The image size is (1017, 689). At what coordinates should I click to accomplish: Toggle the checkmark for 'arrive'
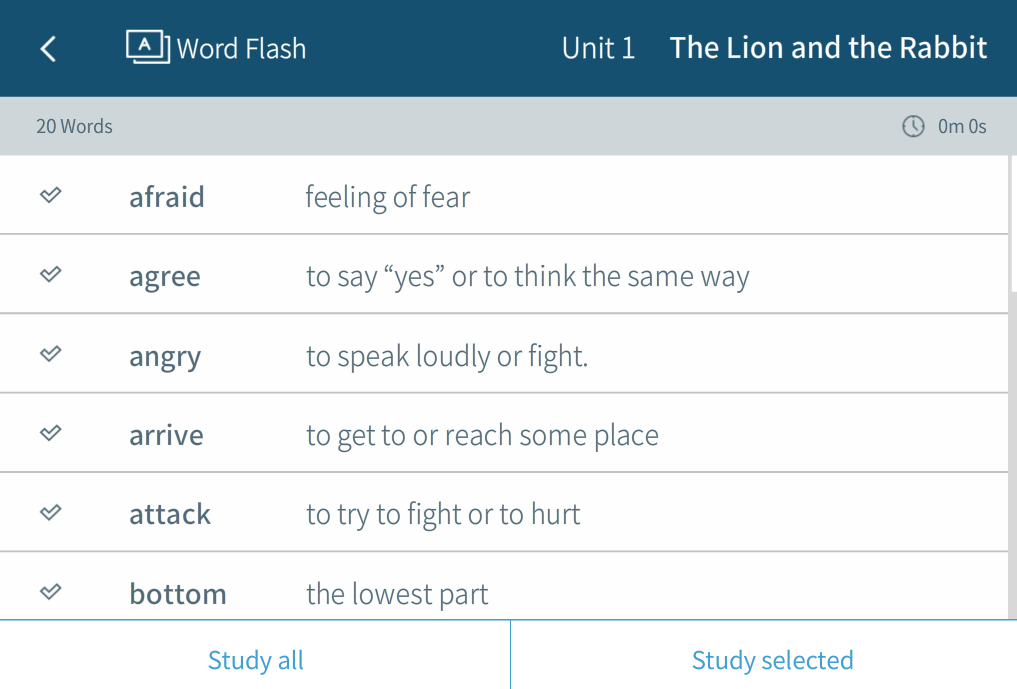(51, 433)
